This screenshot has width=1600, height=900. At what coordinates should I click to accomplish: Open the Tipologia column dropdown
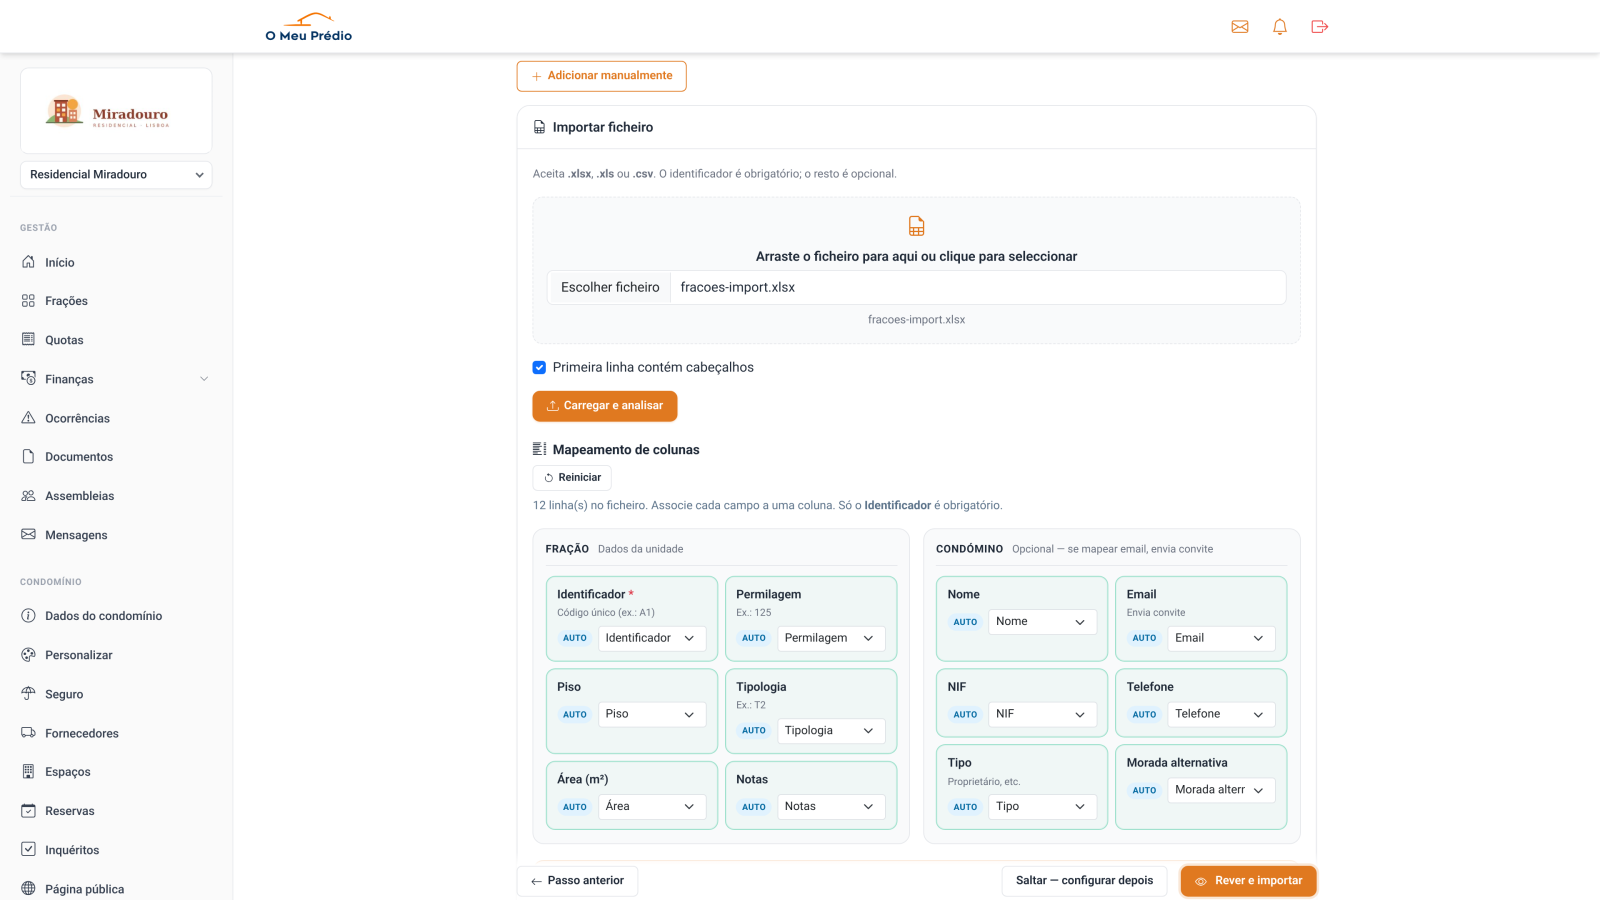(x=831, y=731)
